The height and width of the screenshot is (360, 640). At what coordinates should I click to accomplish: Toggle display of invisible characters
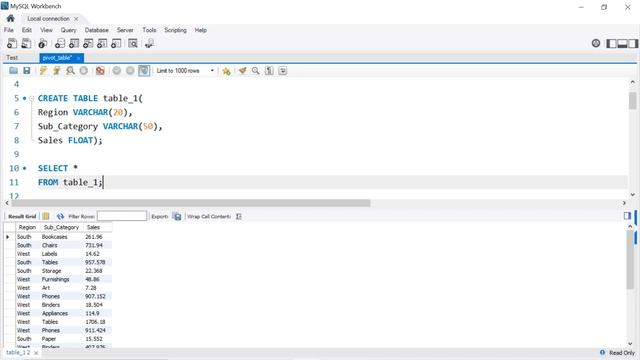269,71
